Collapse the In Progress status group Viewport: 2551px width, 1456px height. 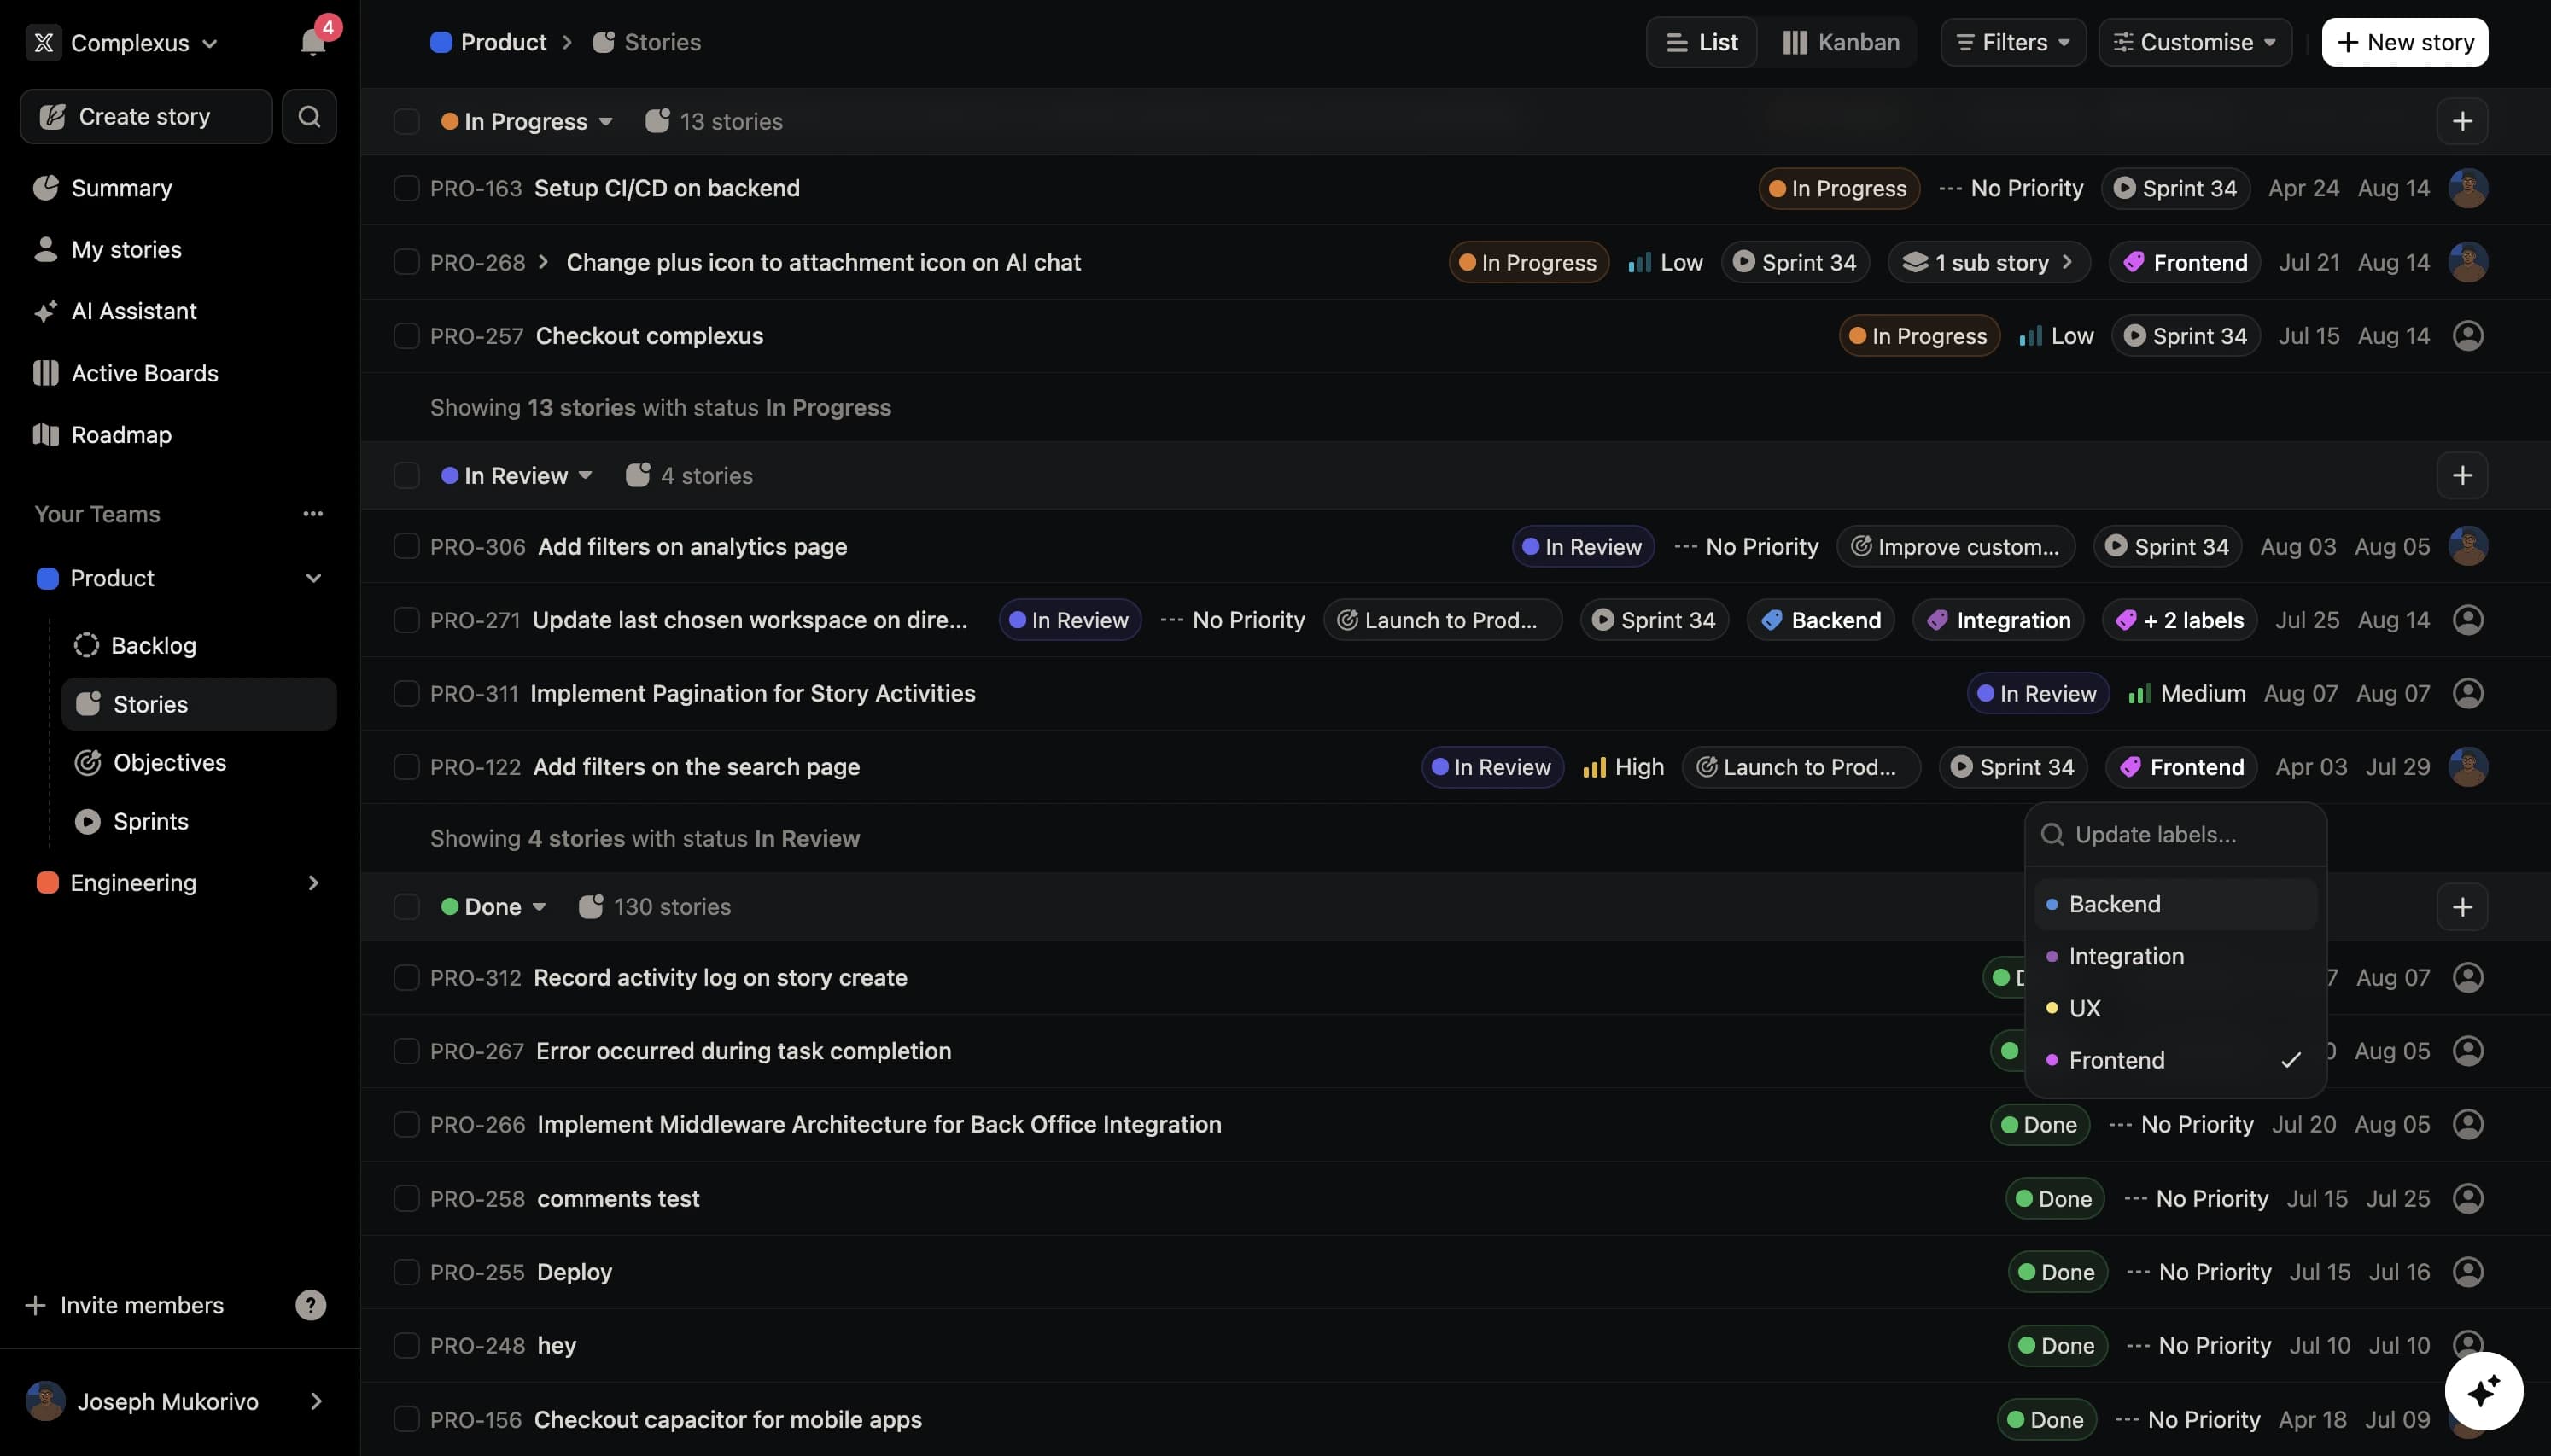click(x=605, y=120)
